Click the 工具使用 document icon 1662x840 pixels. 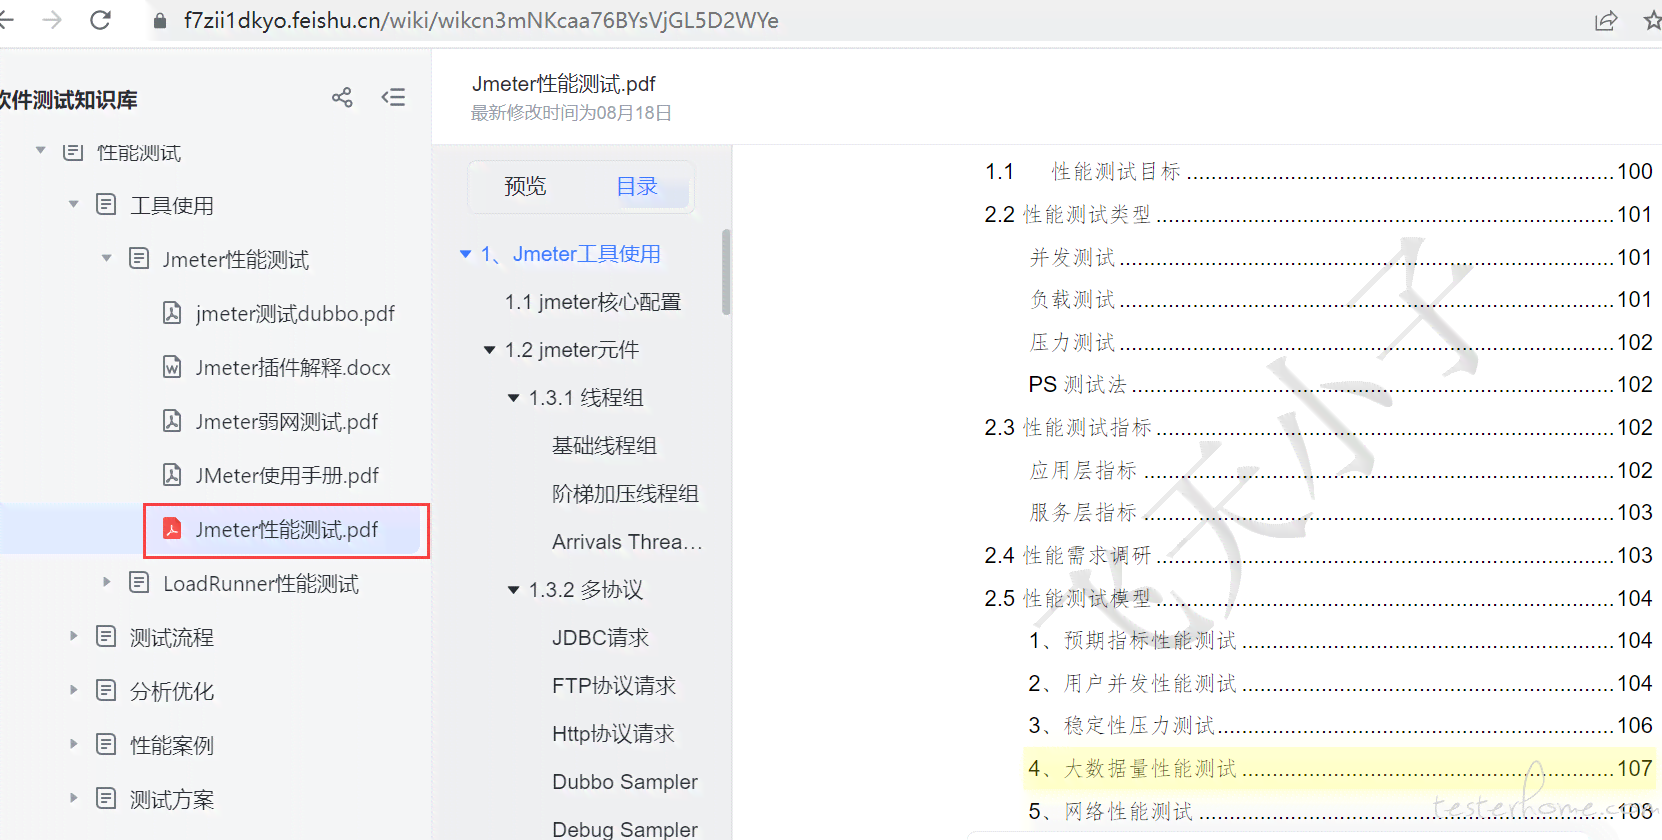tap(106, 205)
